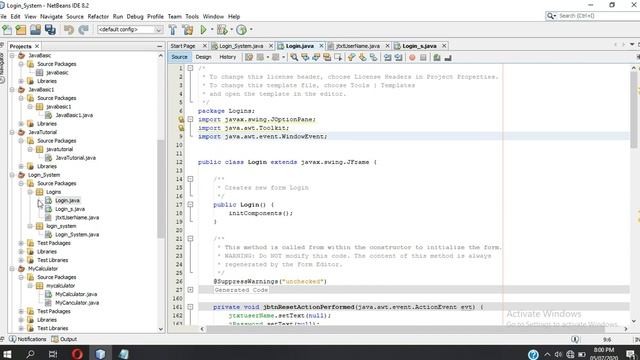Click the Uncomment code icon
Viewport: 640px width, 360px height.
point(448,58)
